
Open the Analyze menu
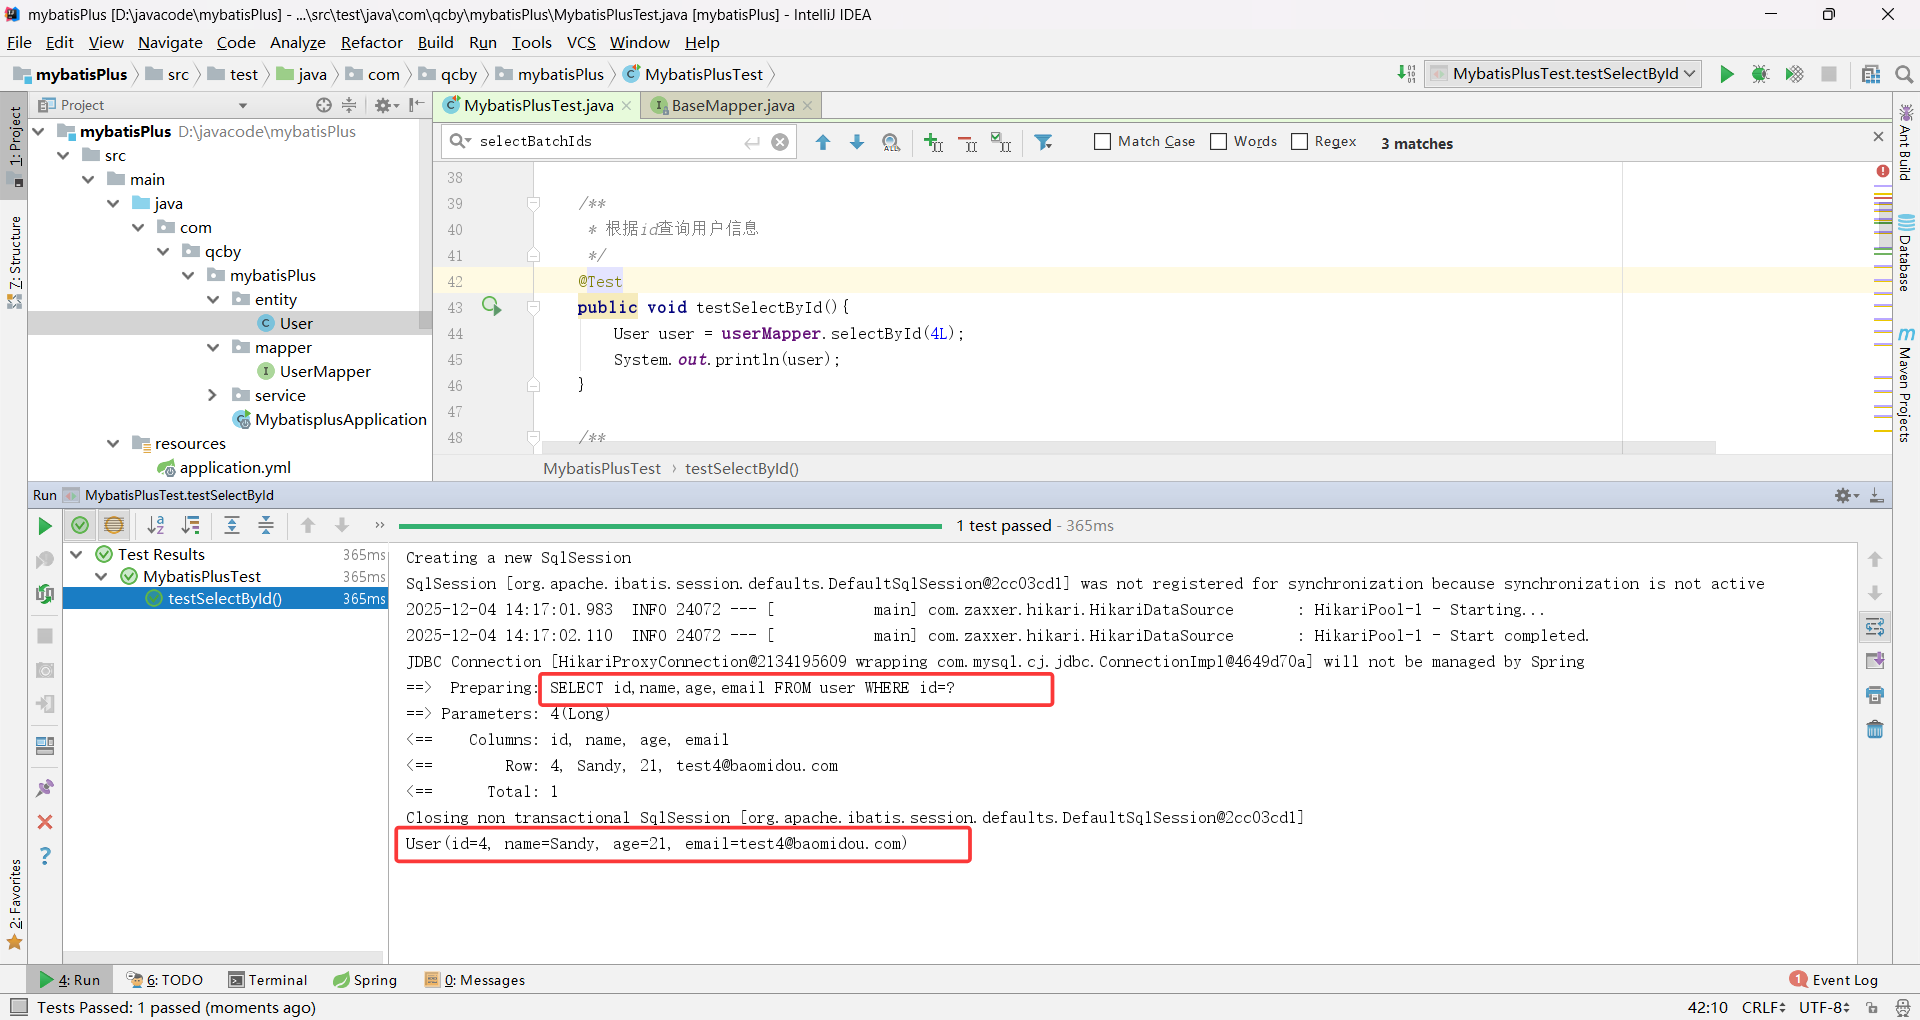coord(297,42)
